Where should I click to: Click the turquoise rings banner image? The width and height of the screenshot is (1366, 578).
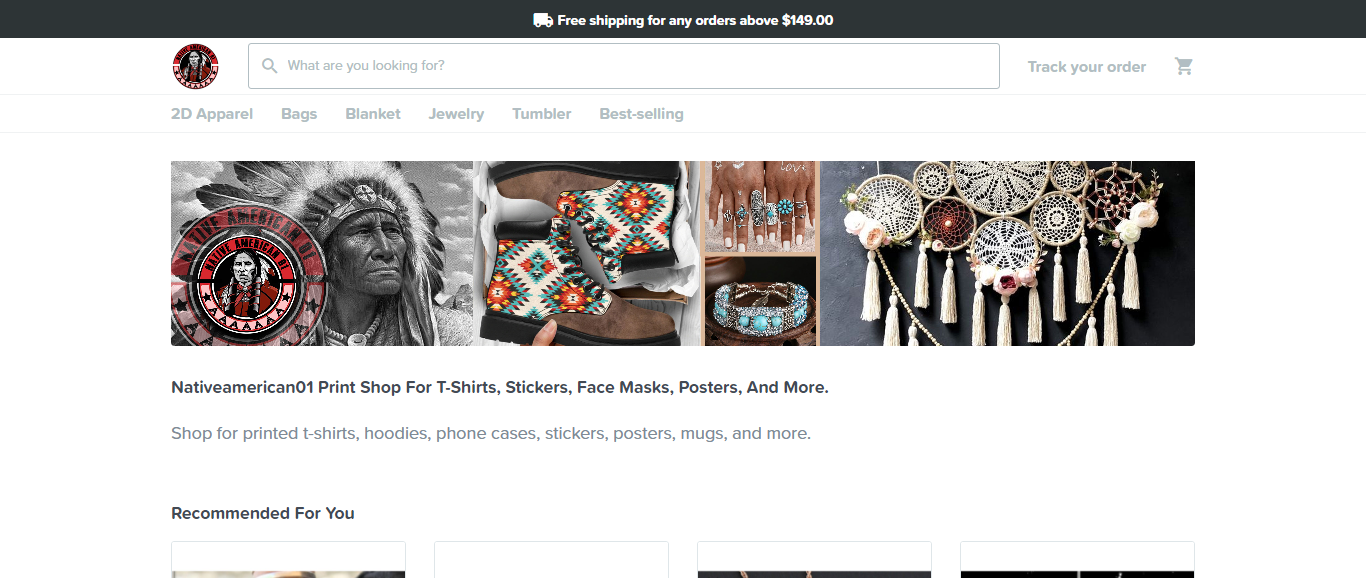(761, 205)
